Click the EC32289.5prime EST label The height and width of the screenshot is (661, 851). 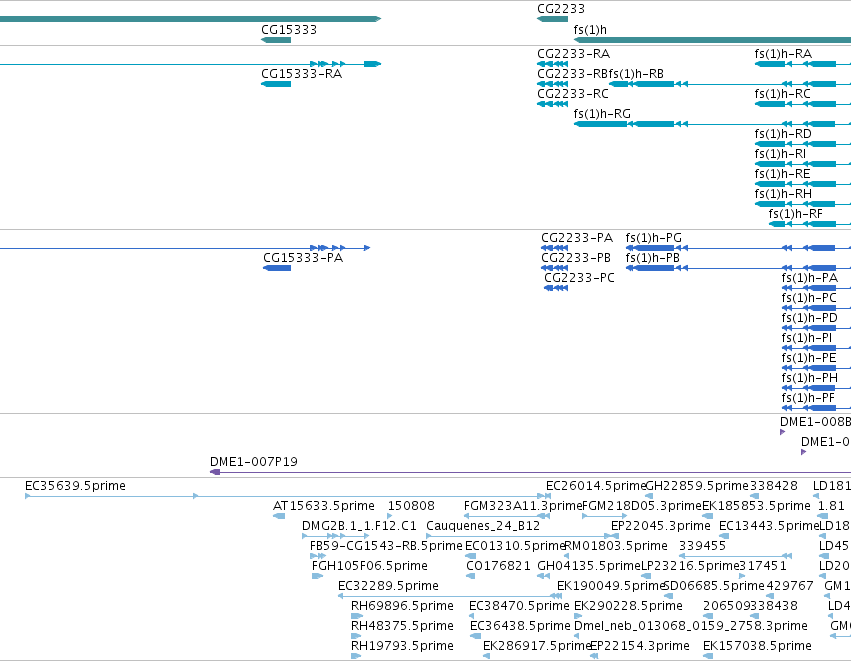click(388, 586)
